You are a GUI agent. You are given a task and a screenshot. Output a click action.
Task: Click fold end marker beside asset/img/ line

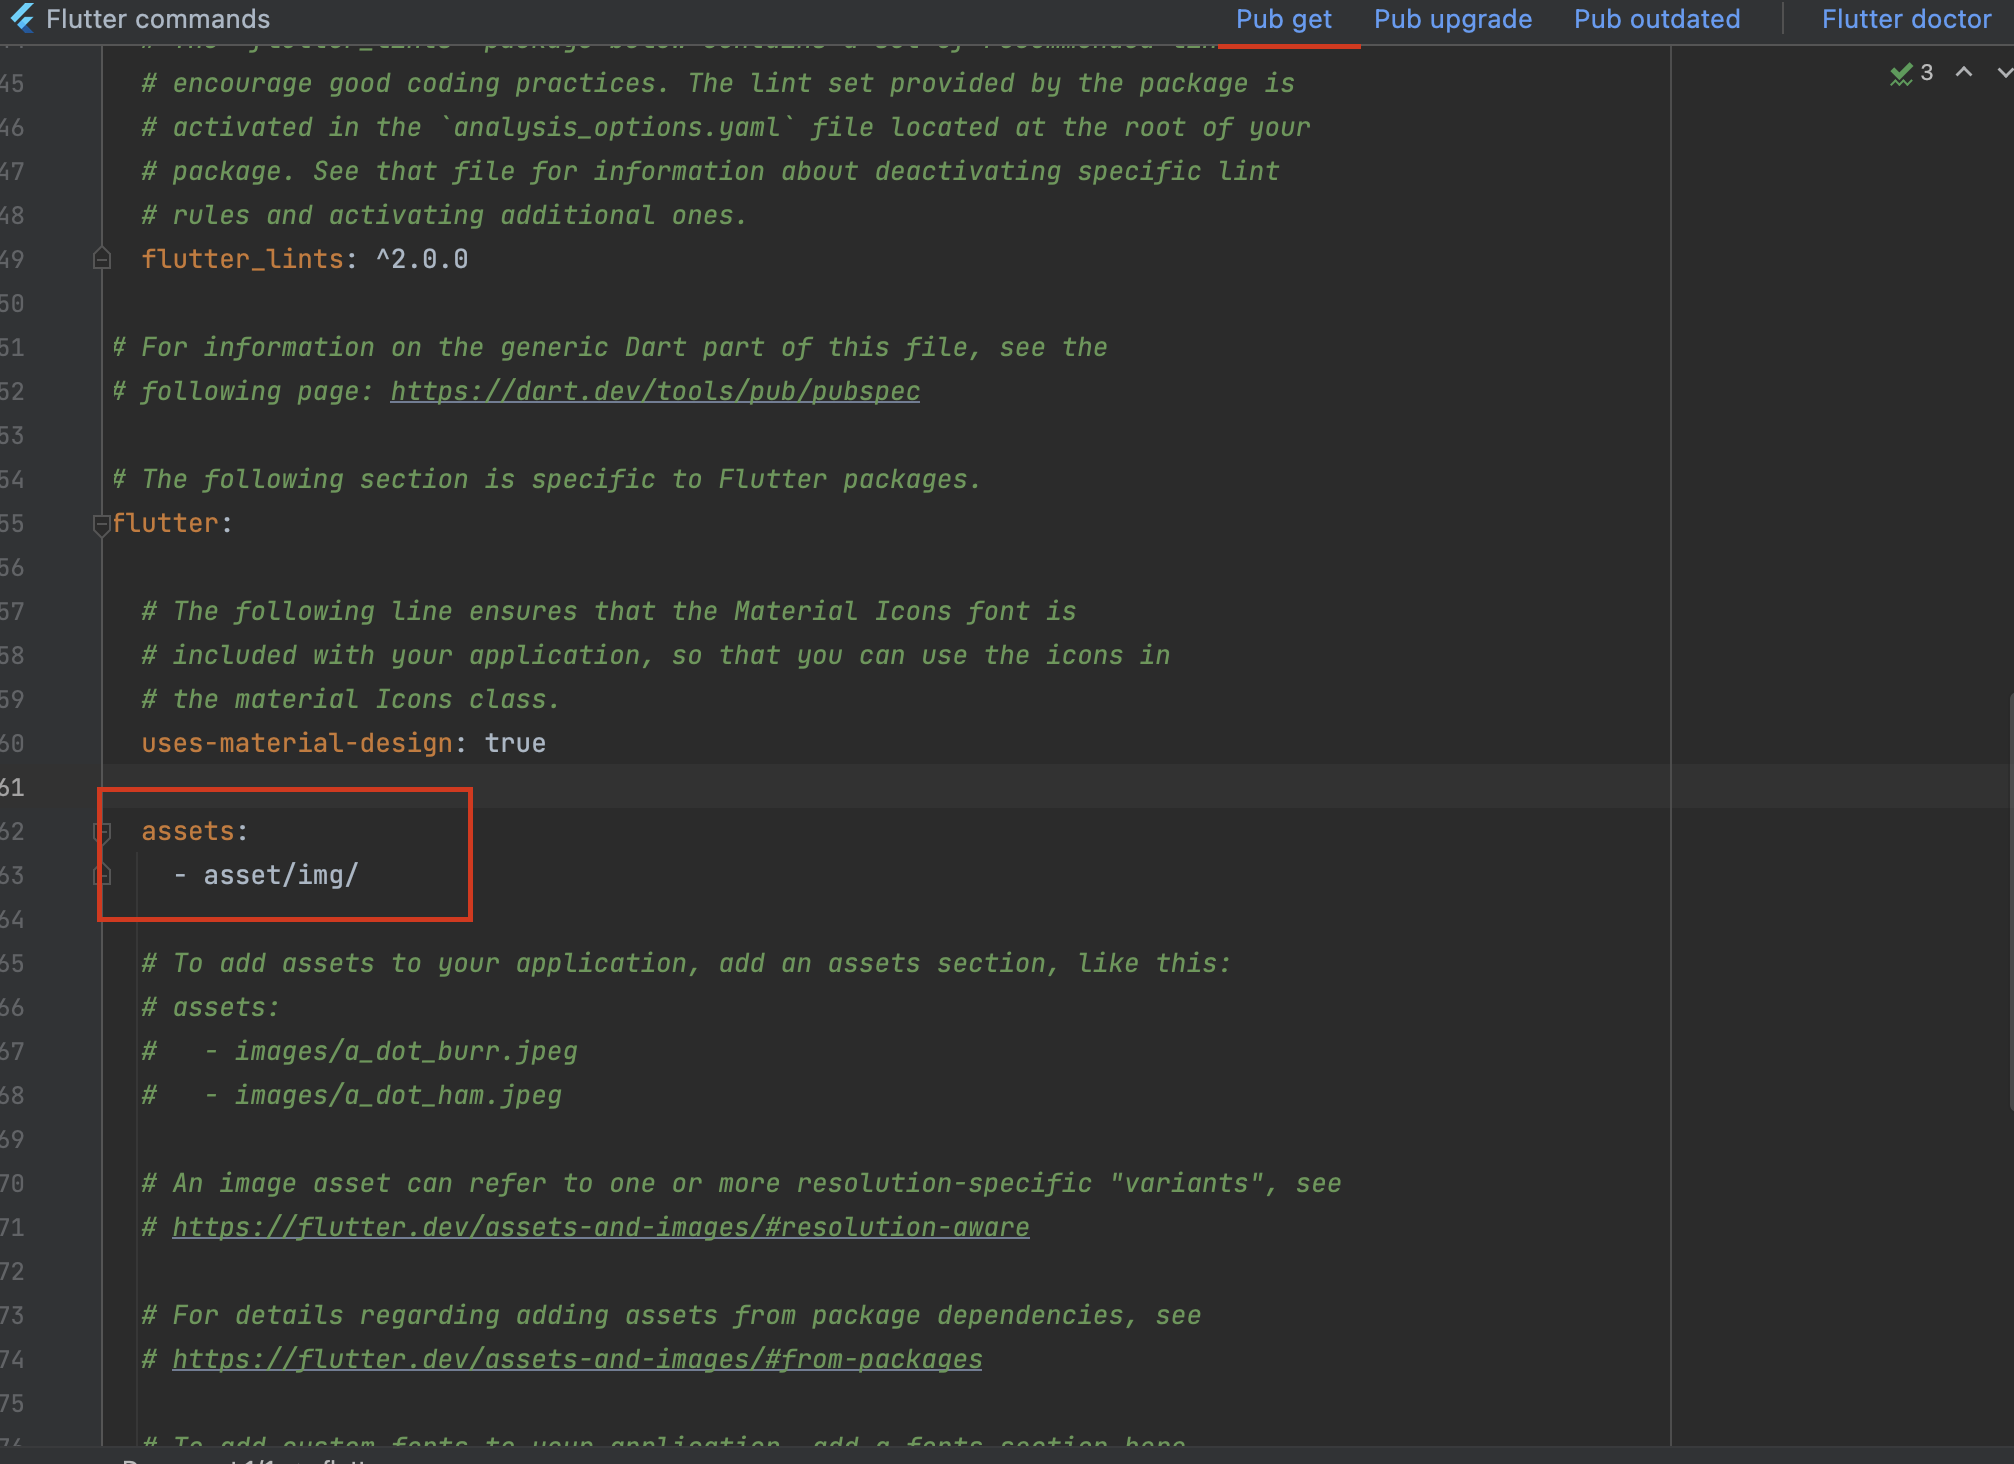102,875
